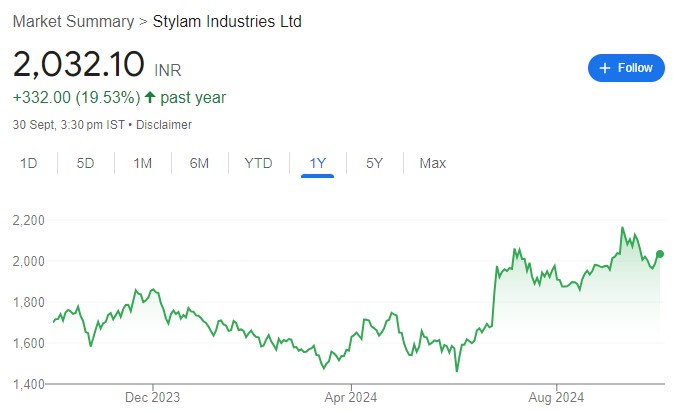
Task: Click the 30 Sept, 3:30 pm IST timestamp
Action: 69,125
